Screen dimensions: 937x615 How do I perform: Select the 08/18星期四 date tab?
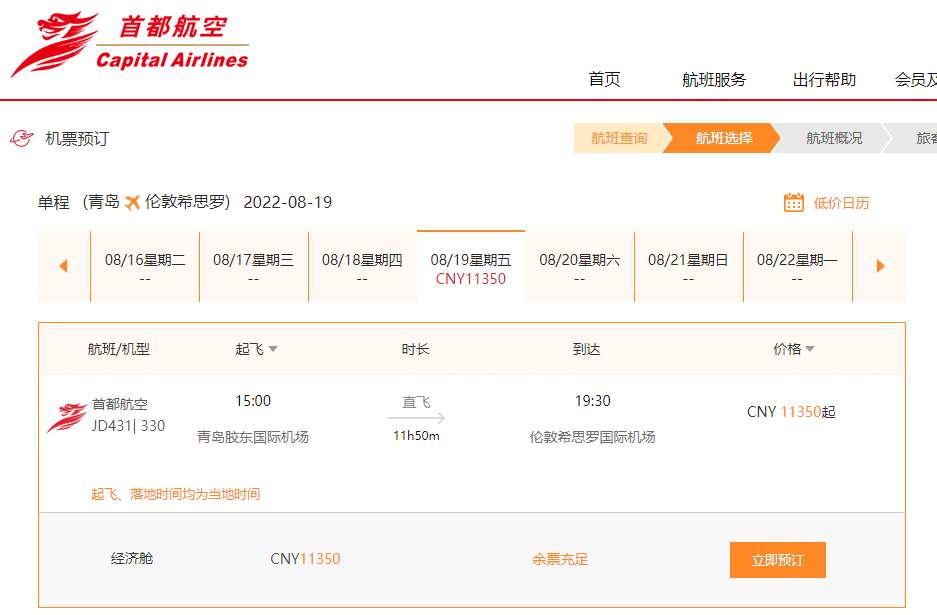(362, 267)
